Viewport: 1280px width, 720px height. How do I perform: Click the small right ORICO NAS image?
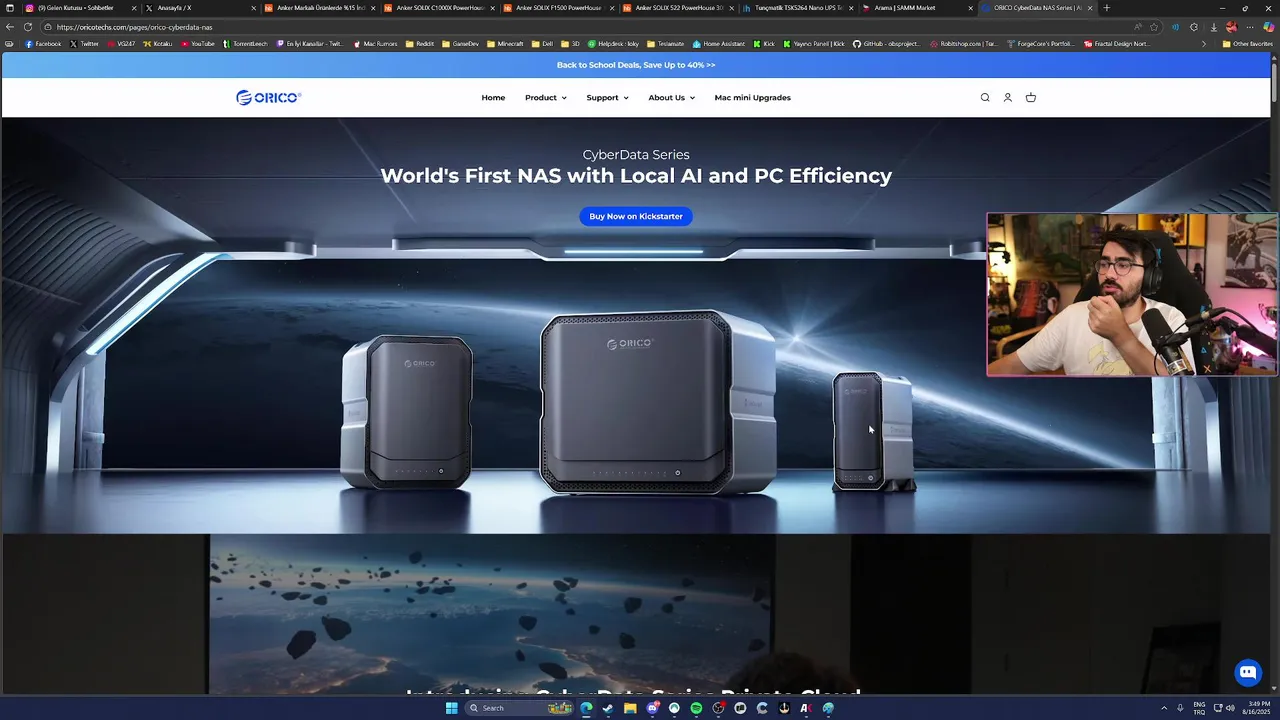pyautogui.click(x=873, y=432)
